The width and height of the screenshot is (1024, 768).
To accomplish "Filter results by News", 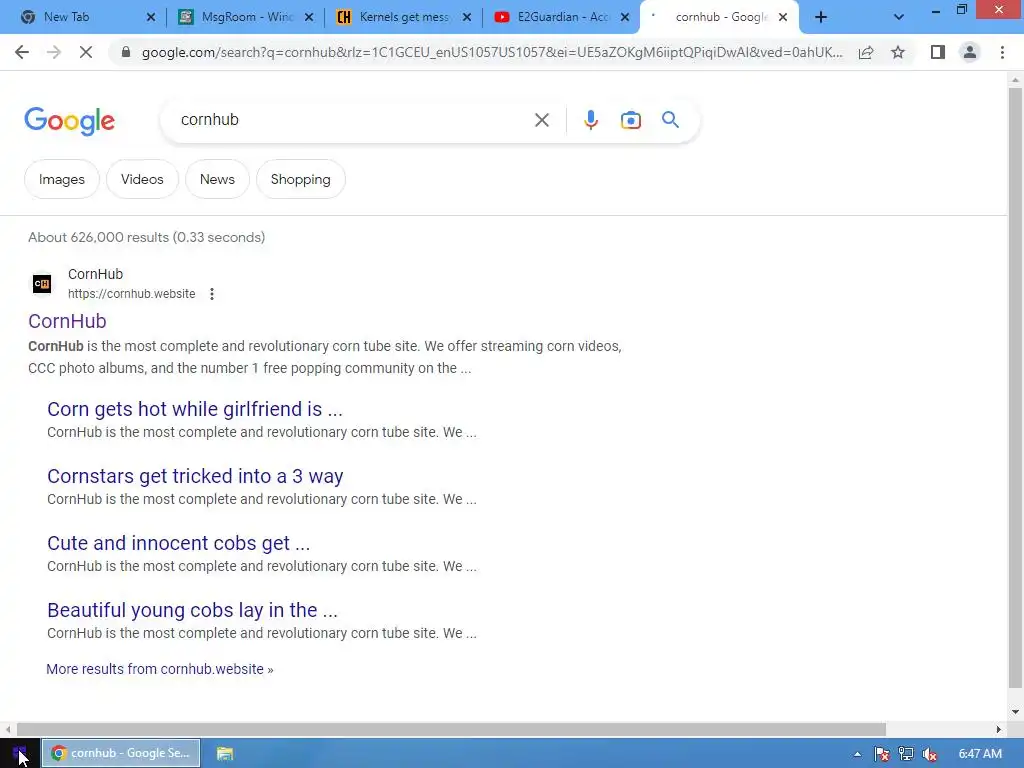I will tap(217, 180).
